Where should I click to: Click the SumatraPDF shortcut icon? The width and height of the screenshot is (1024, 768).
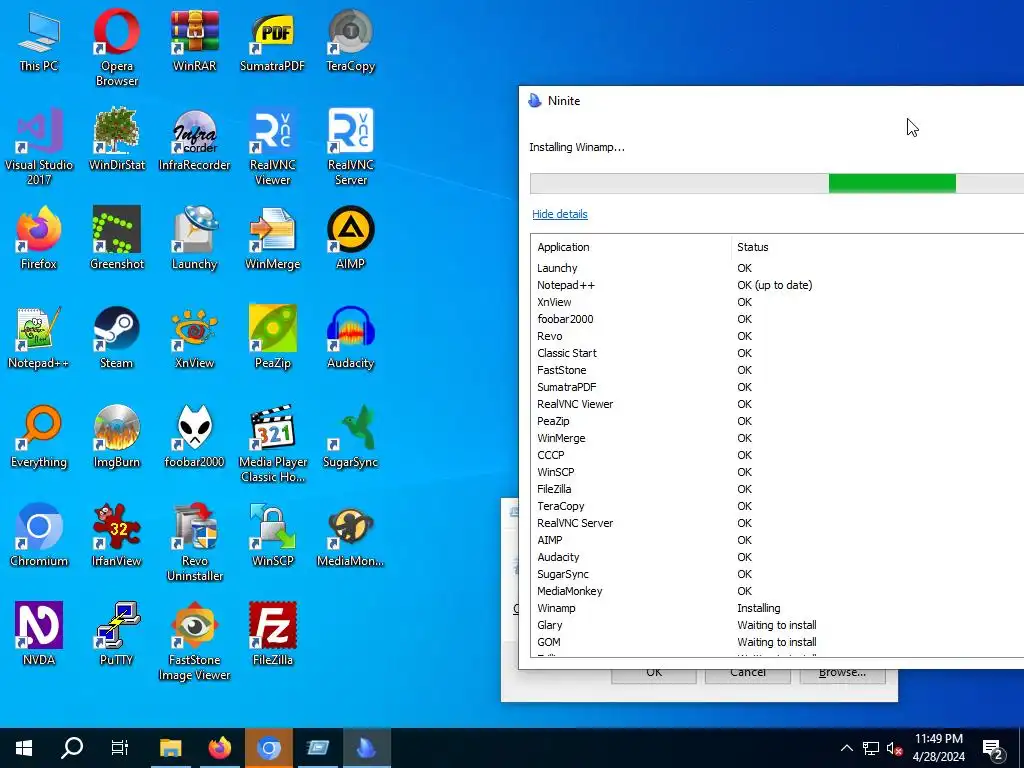[272, 40]
